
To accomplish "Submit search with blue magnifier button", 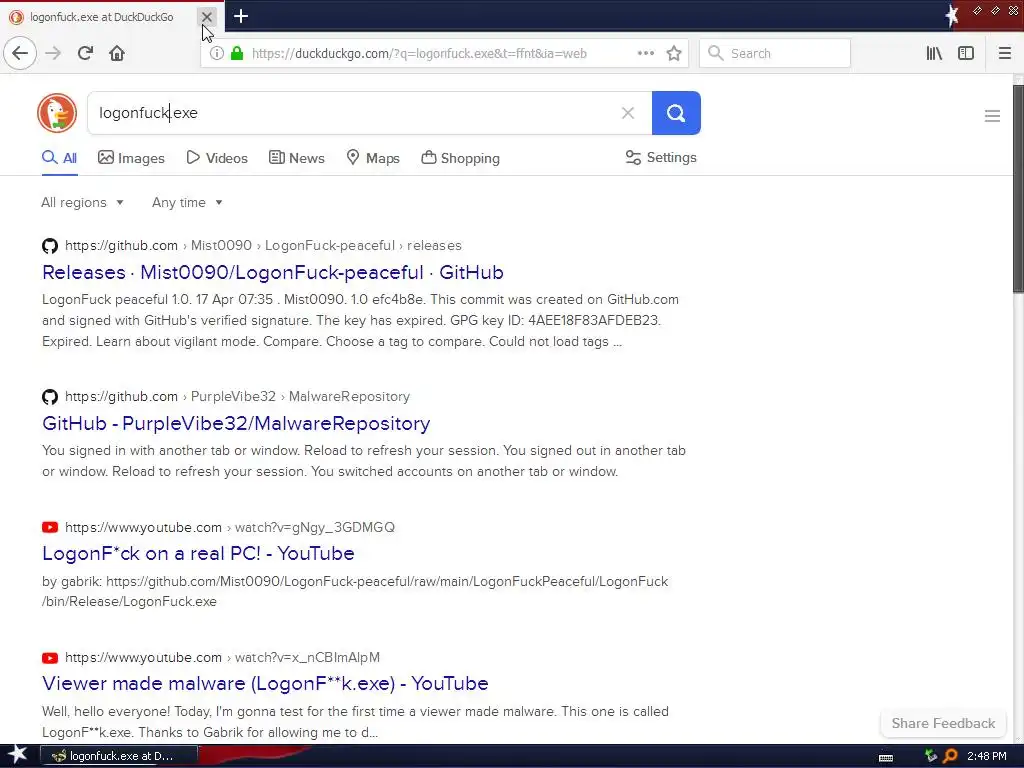I will pyautogui.click(x=676, y=113).
